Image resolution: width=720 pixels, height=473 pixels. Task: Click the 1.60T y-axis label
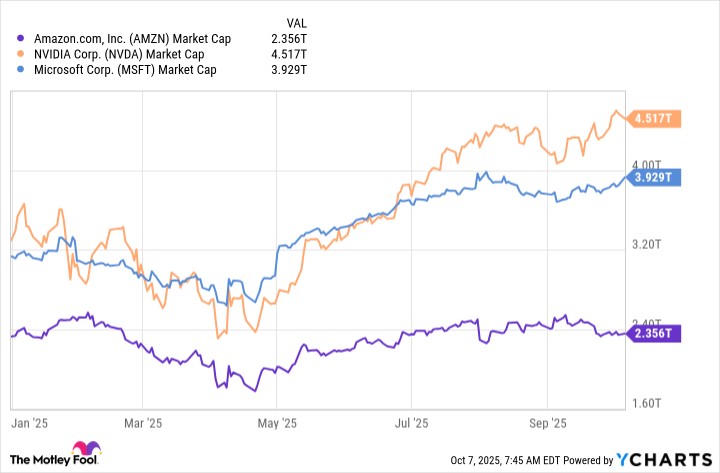pos(647,403)
